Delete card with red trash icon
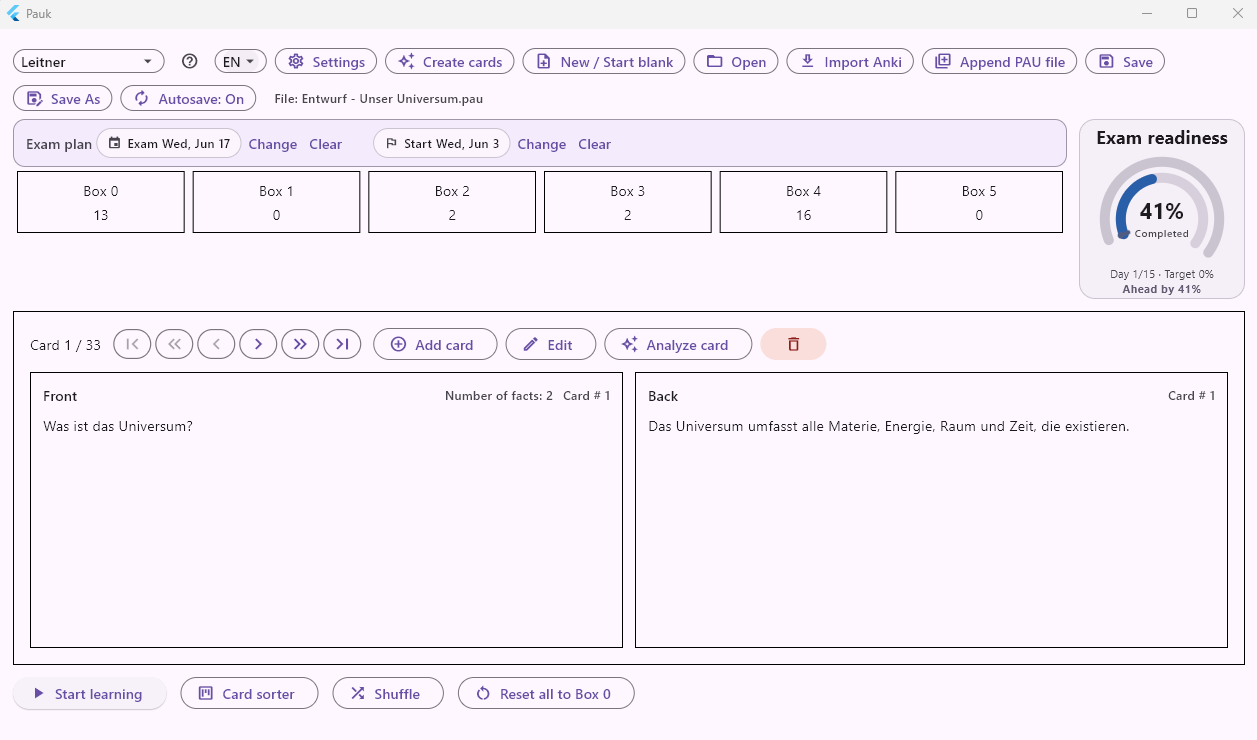The height and width of the screenshot is (740, 1257). click(793, 344)
